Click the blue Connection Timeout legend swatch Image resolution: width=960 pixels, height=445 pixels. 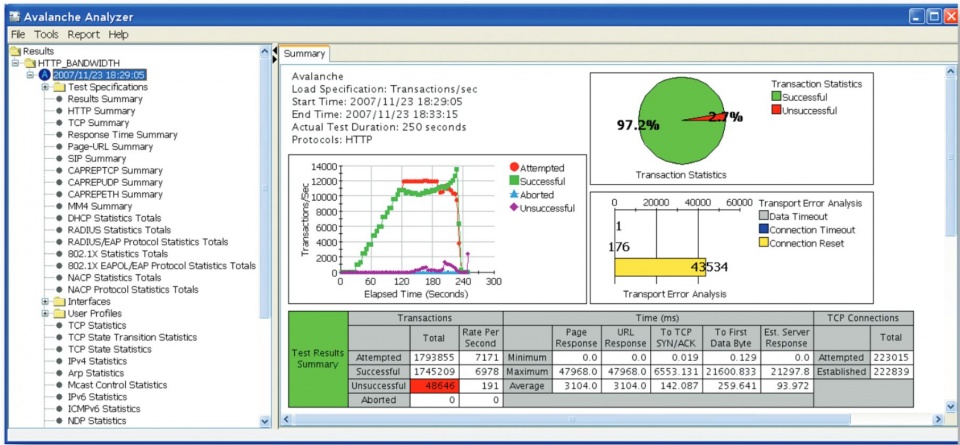764,230
